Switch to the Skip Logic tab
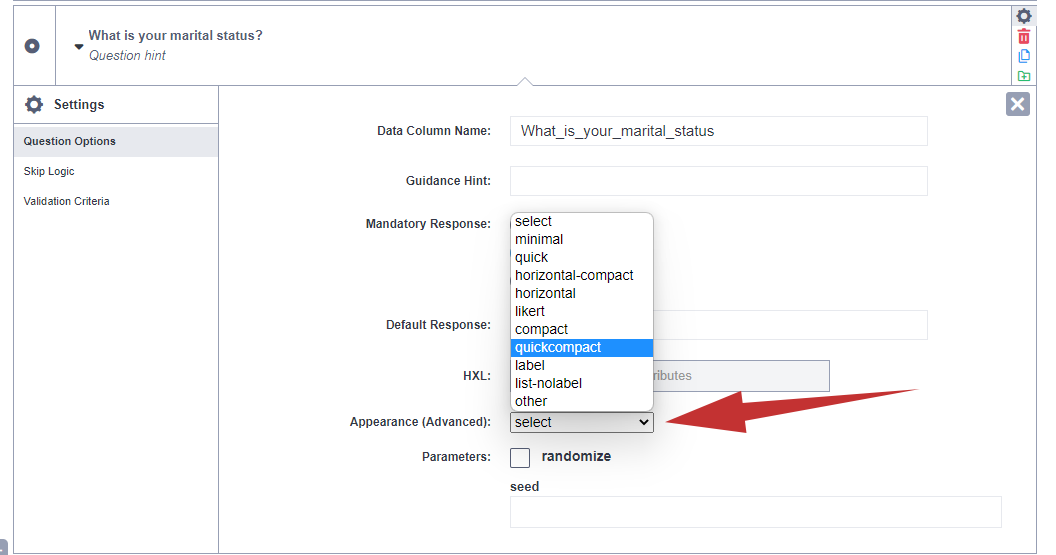Image resolution: width=1056 pixels, height=555 pixels. [49, 171]
